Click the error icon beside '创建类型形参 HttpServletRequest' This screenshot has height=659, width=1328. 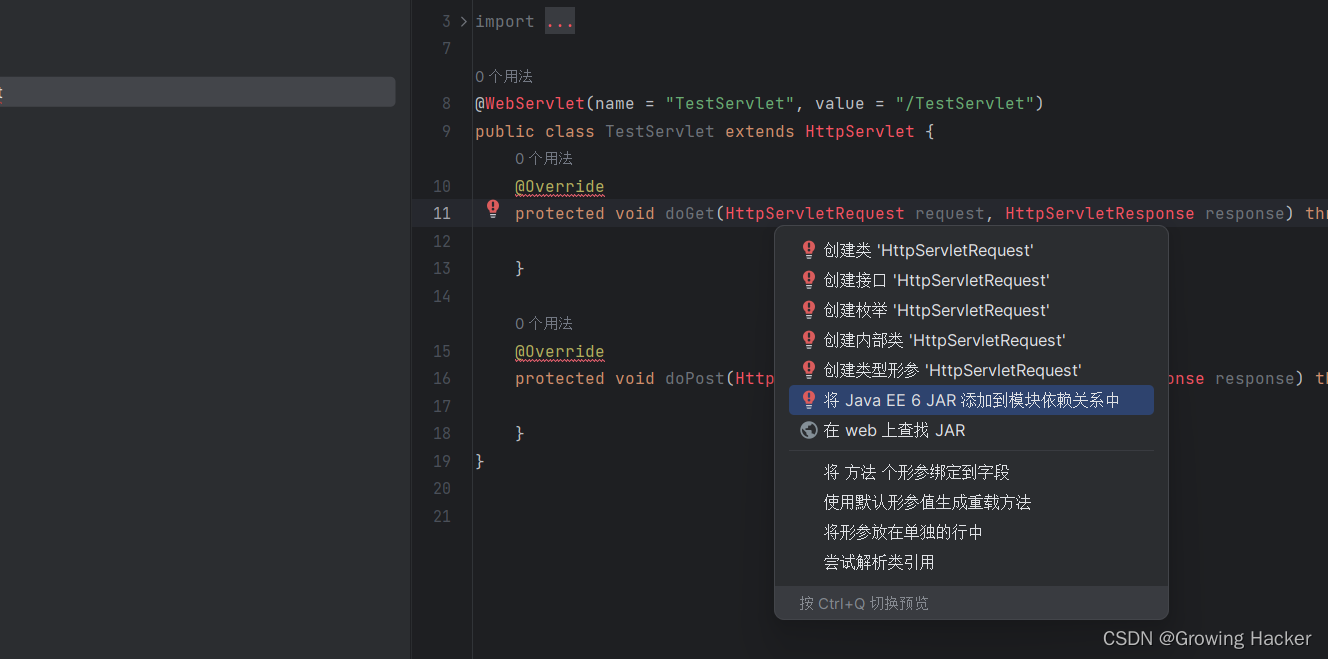tap(808, 370)
